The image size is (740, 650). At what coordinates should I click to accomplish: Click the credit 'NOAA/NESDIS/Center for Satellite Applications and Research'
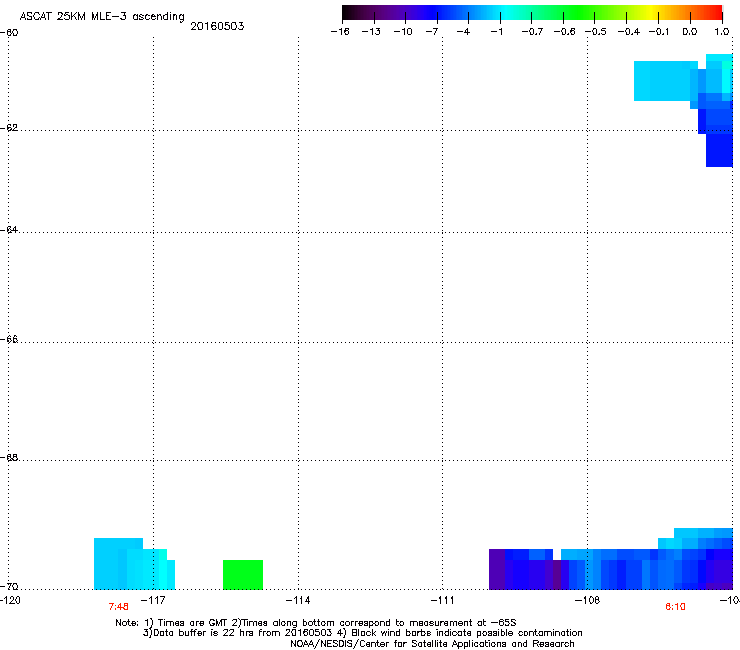(432, 644)
